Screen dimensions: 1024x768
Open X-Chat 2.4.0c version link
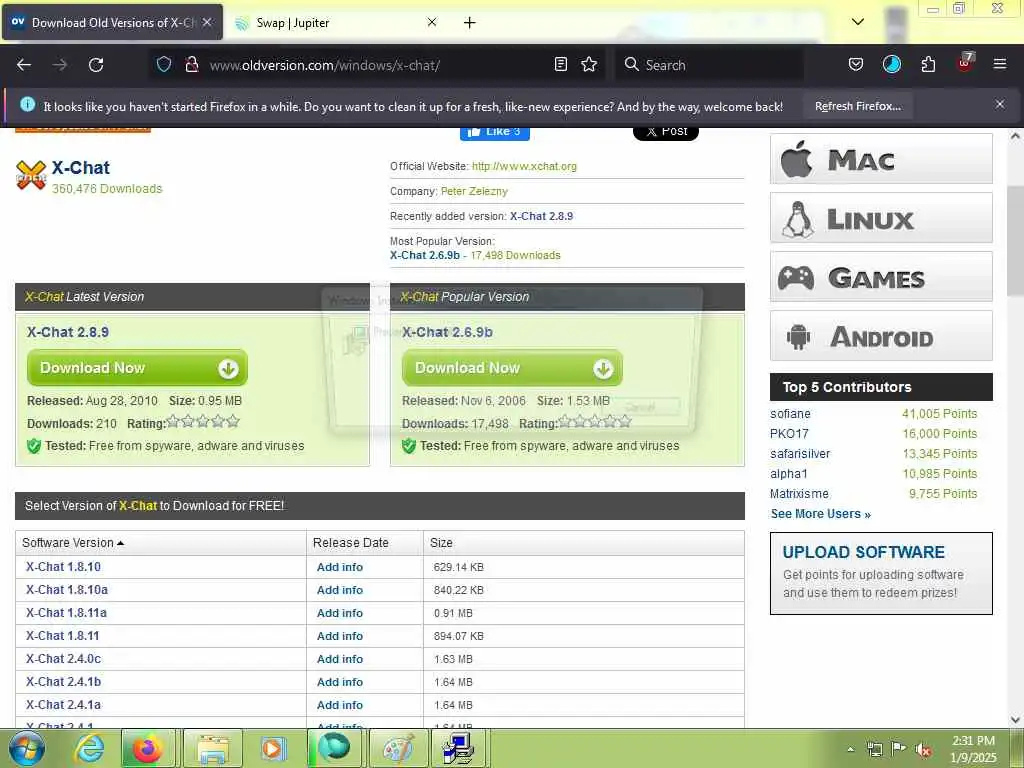click(x=63, y=659)
